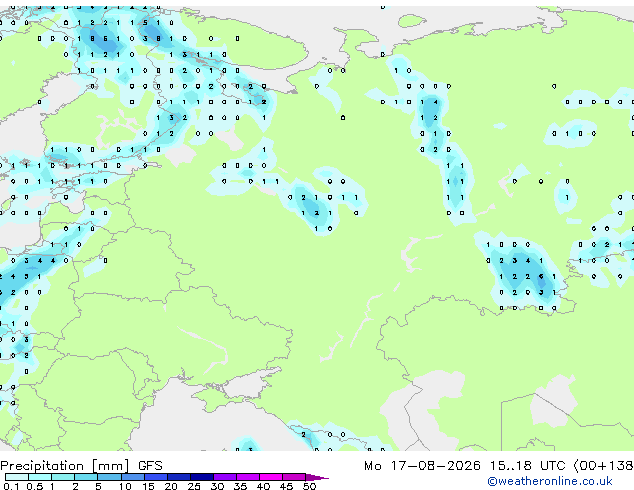Click the '35' legend scale label
The height and width of the screenshot is (490, 634).
point(240,486)
